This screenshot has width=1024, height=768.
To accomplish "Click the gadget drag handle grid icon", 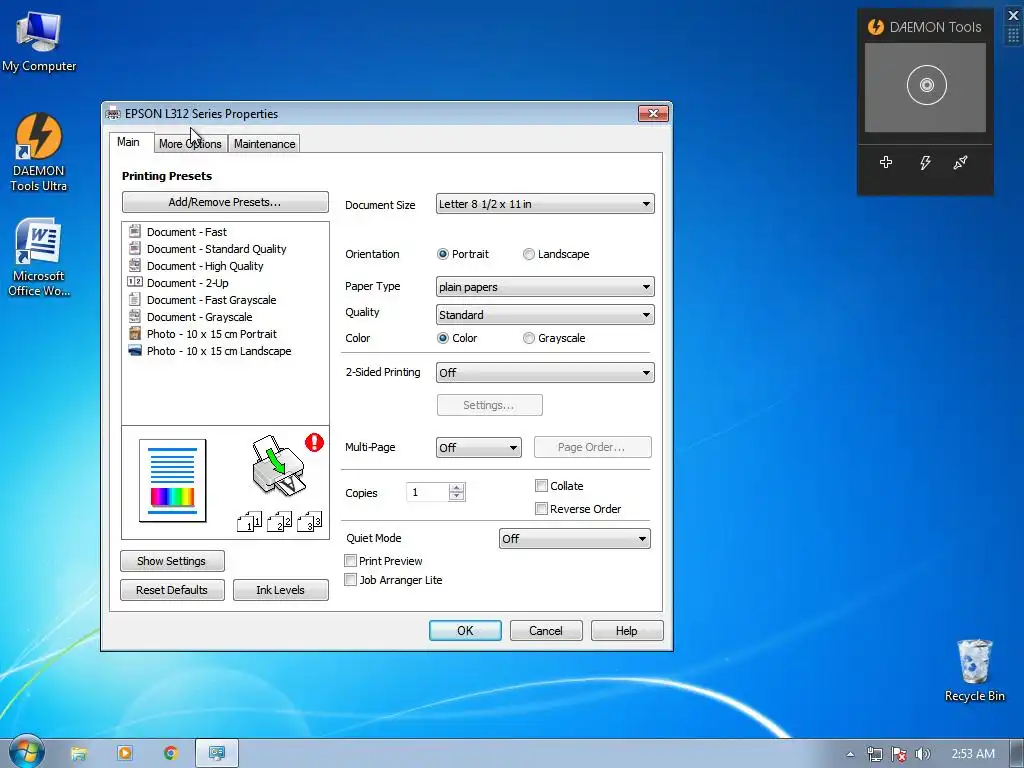I will 1014,35.
